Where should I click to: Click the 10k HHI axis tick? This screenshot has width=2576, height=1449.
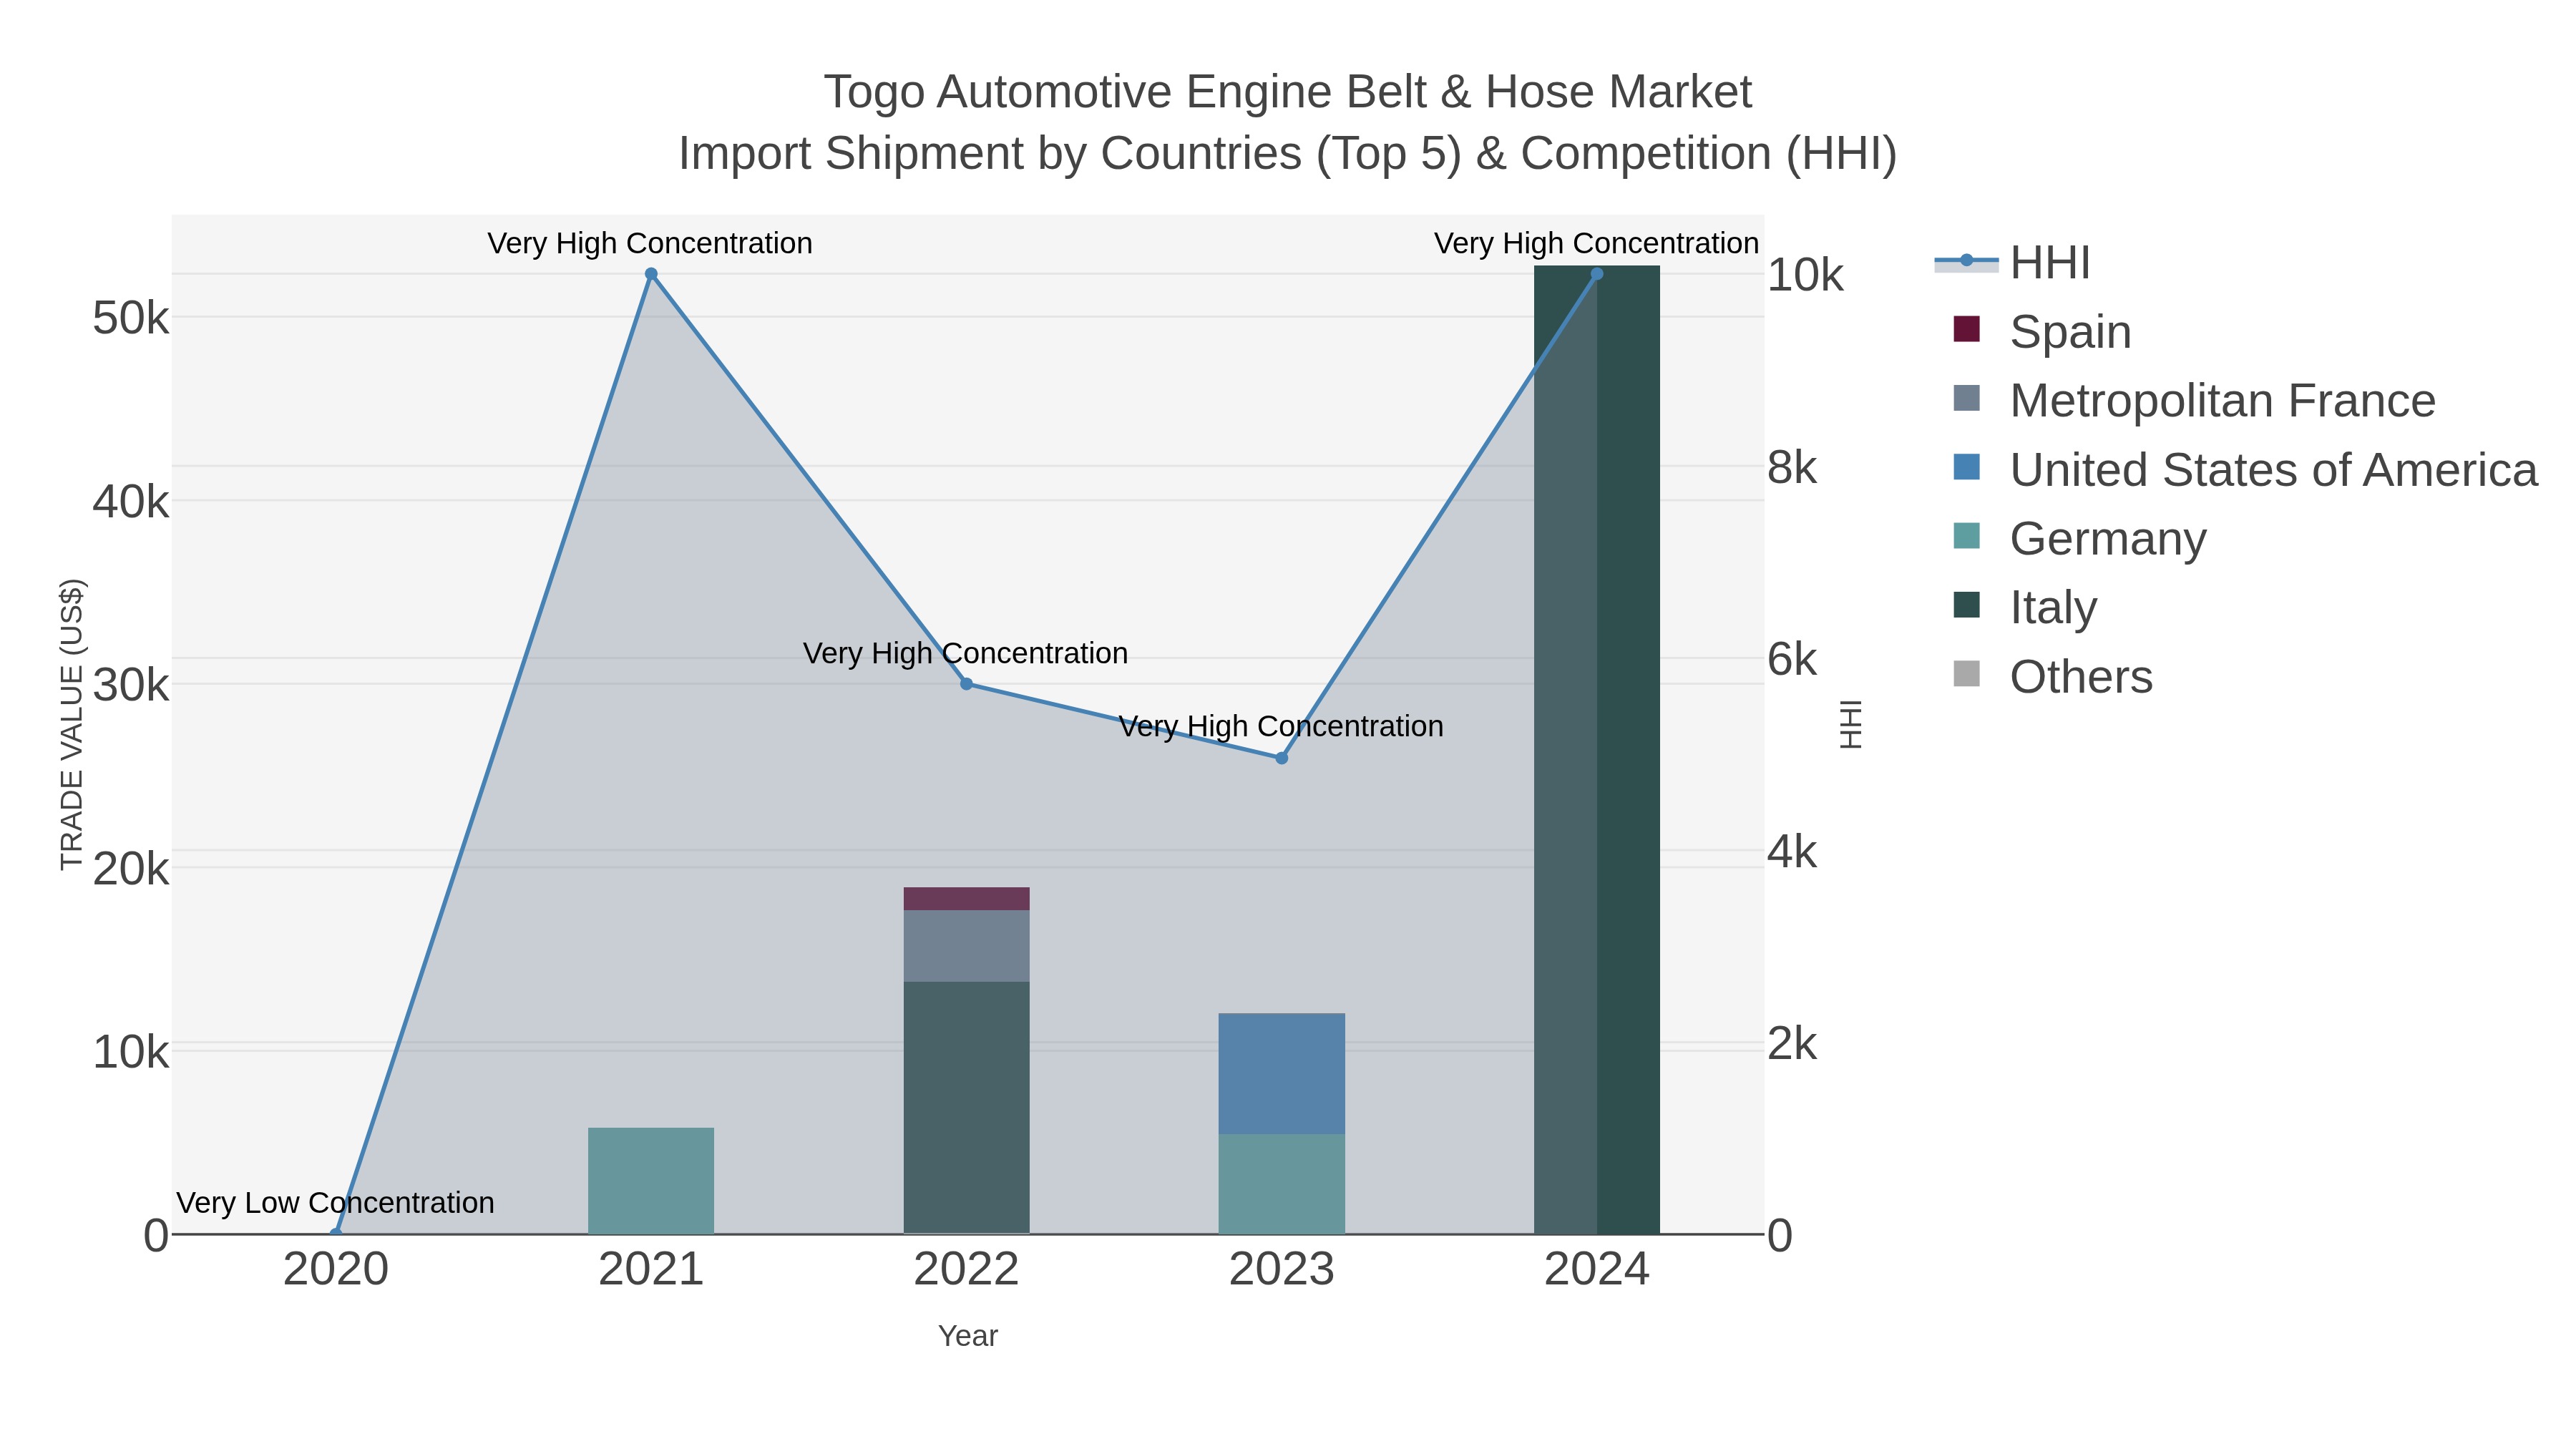tap(1805, 275)
